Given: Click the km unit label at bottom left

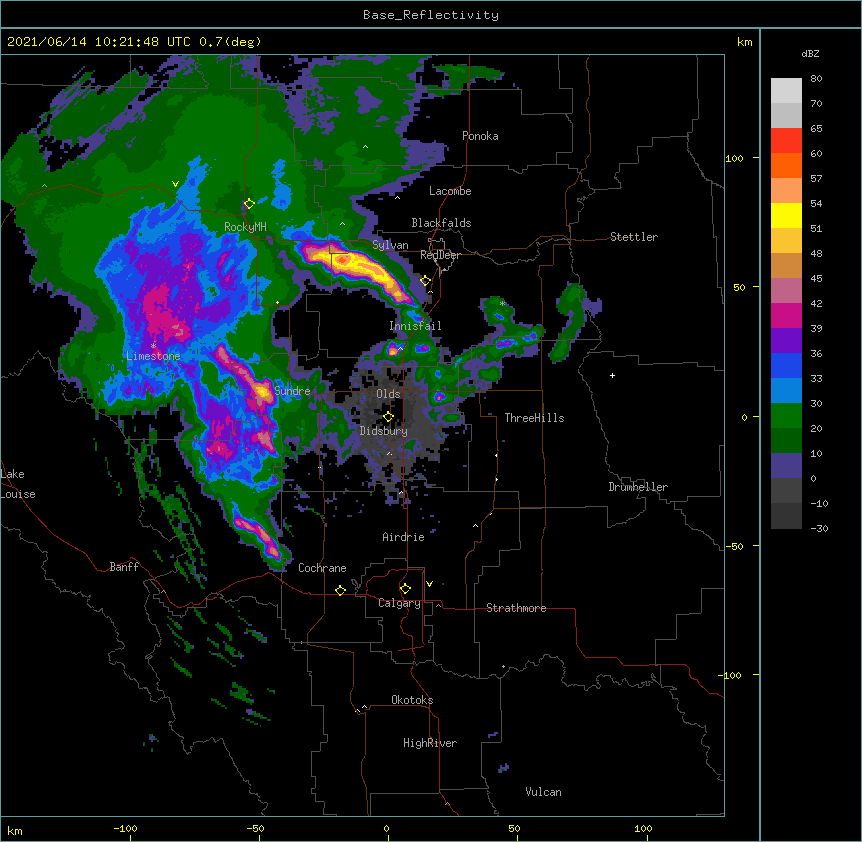Looking at the screenshot, I should pyautogui.click(x=15, y=831).
